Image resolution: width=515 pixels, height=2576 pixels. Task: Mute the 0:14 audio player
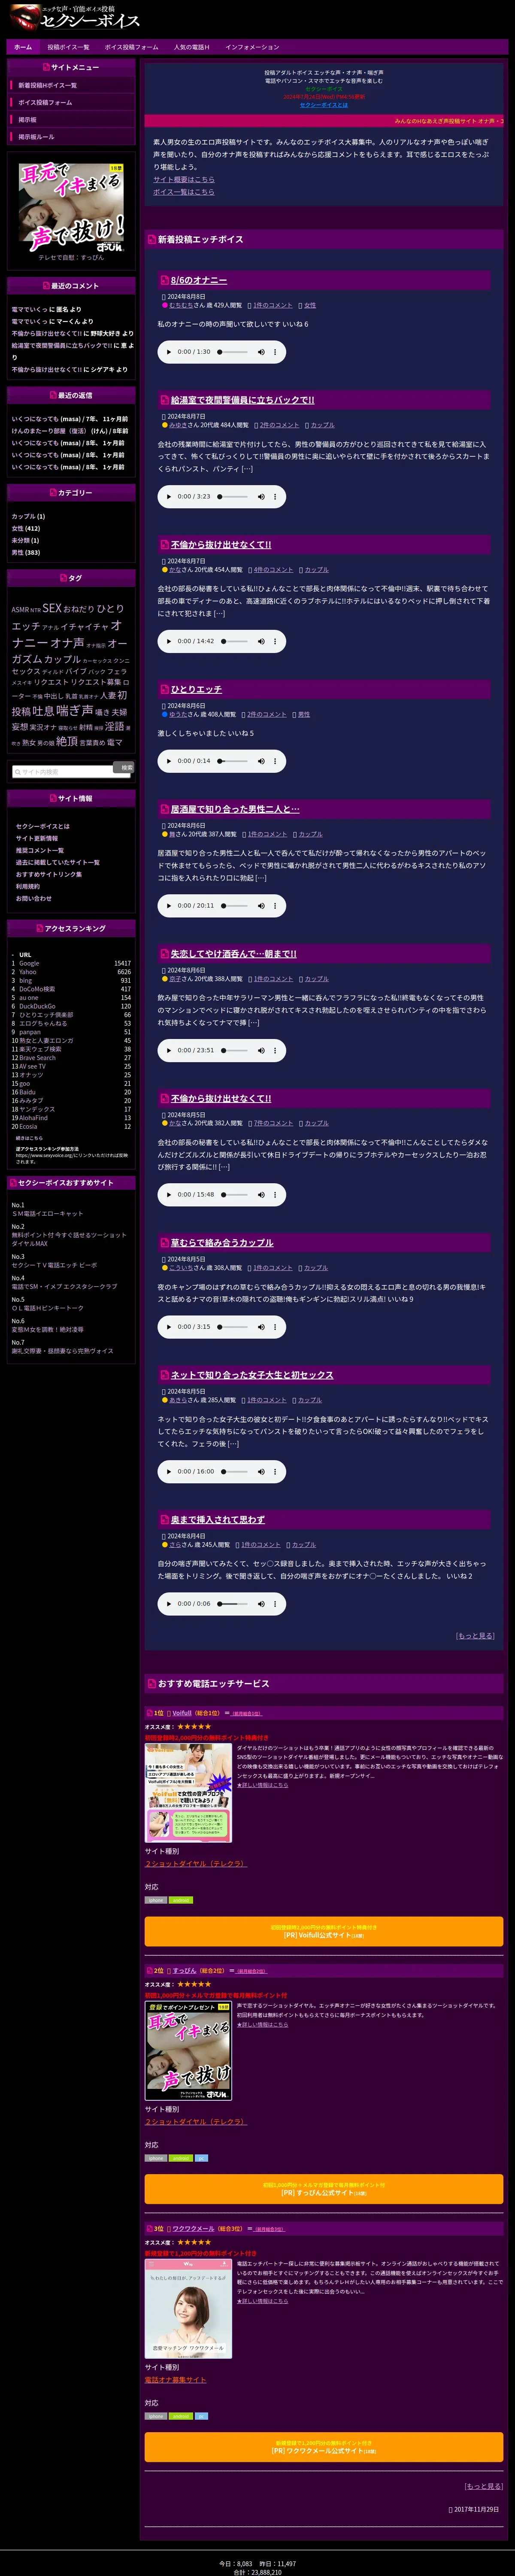point(261,761)
